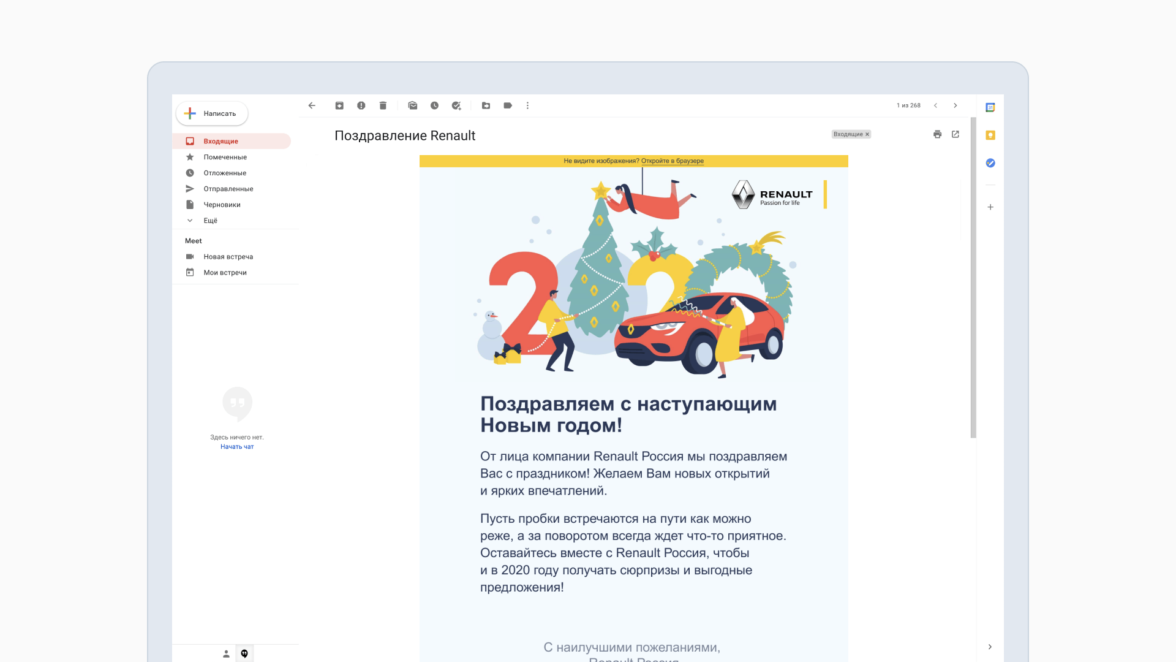Delete the email using the trash icon
This screenshot has width=1176, height=662.
pyautogui.click(x=383, y=105)
